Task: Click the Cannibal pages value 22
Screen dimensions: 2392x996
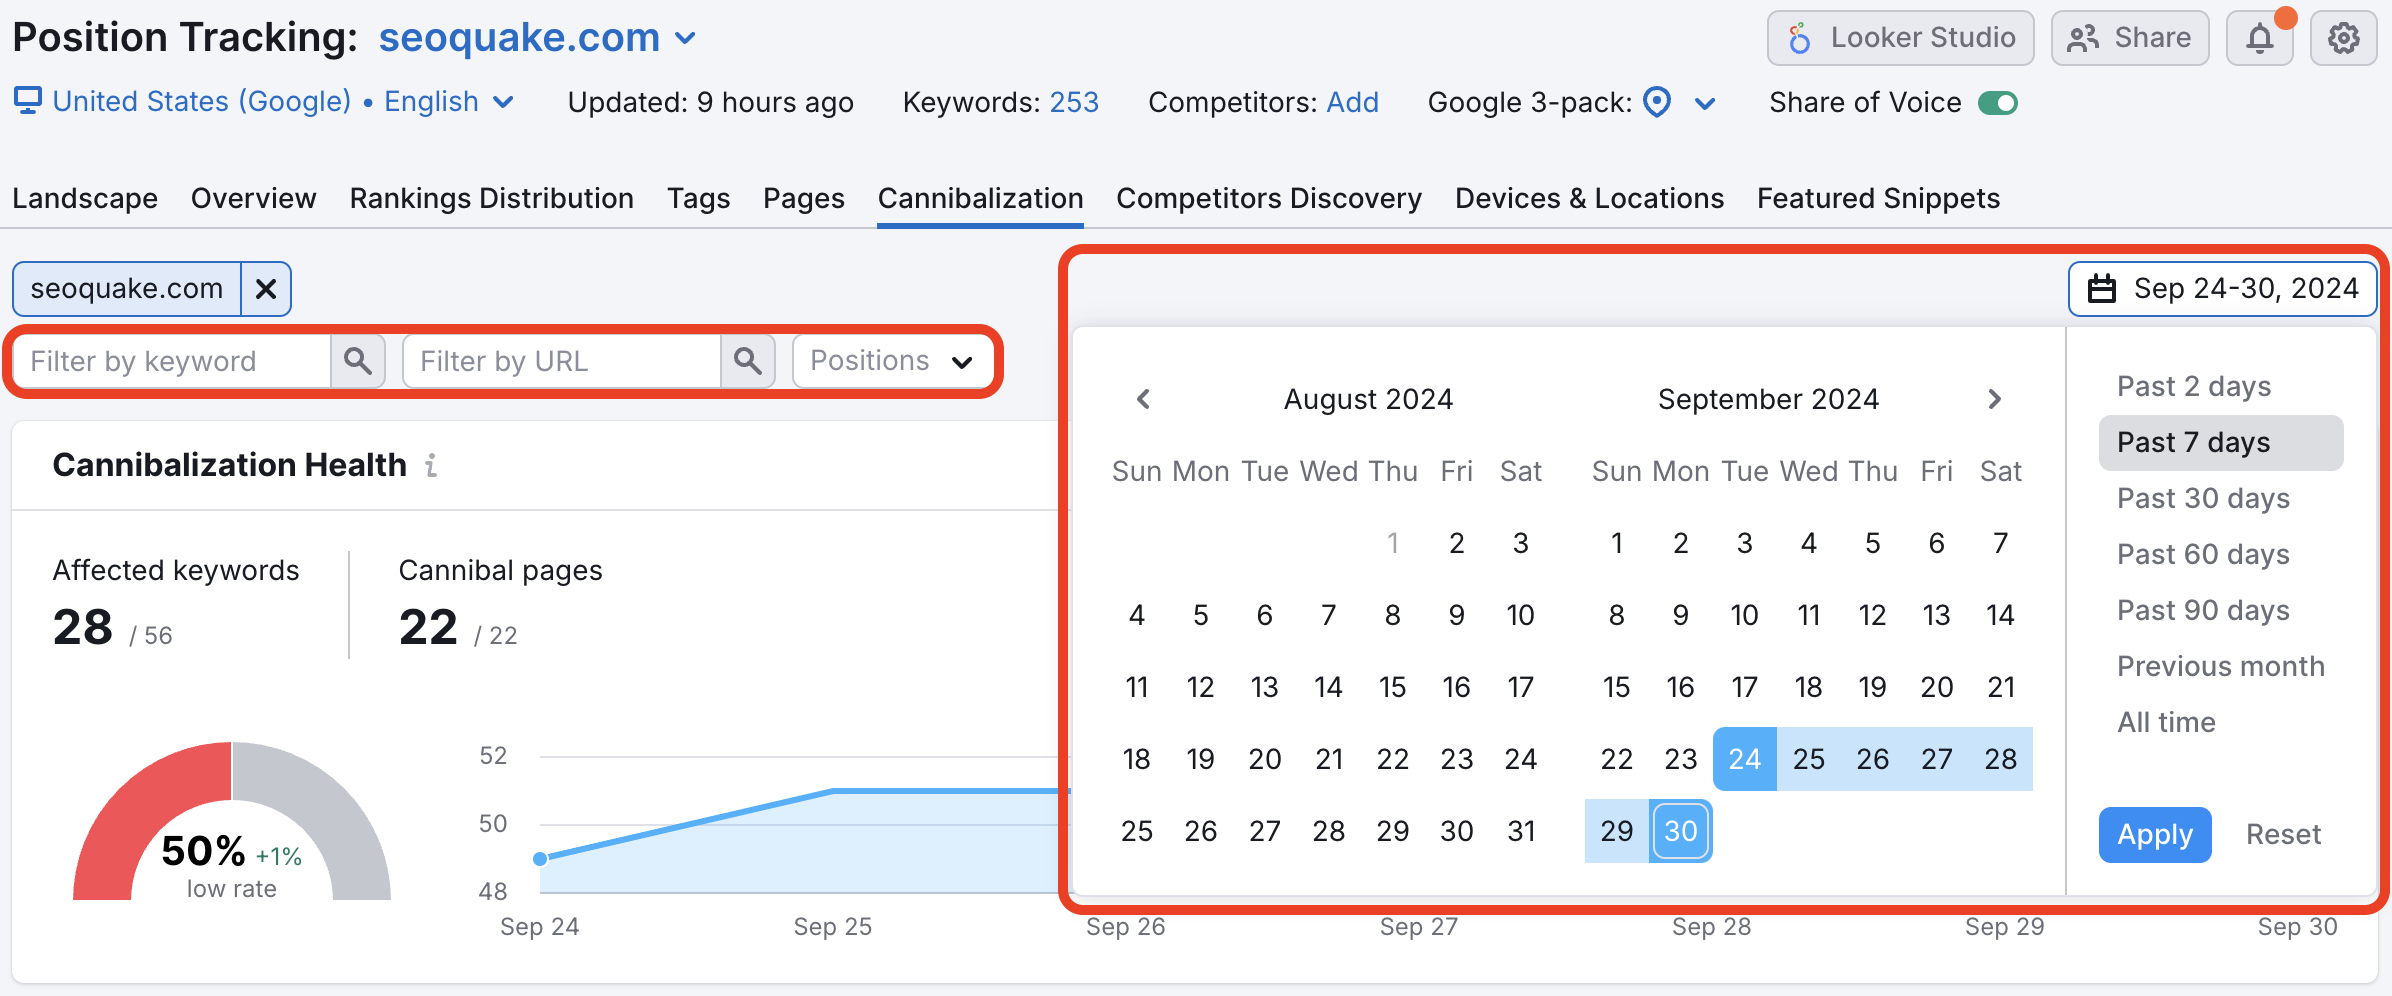Action: (428, 628)
